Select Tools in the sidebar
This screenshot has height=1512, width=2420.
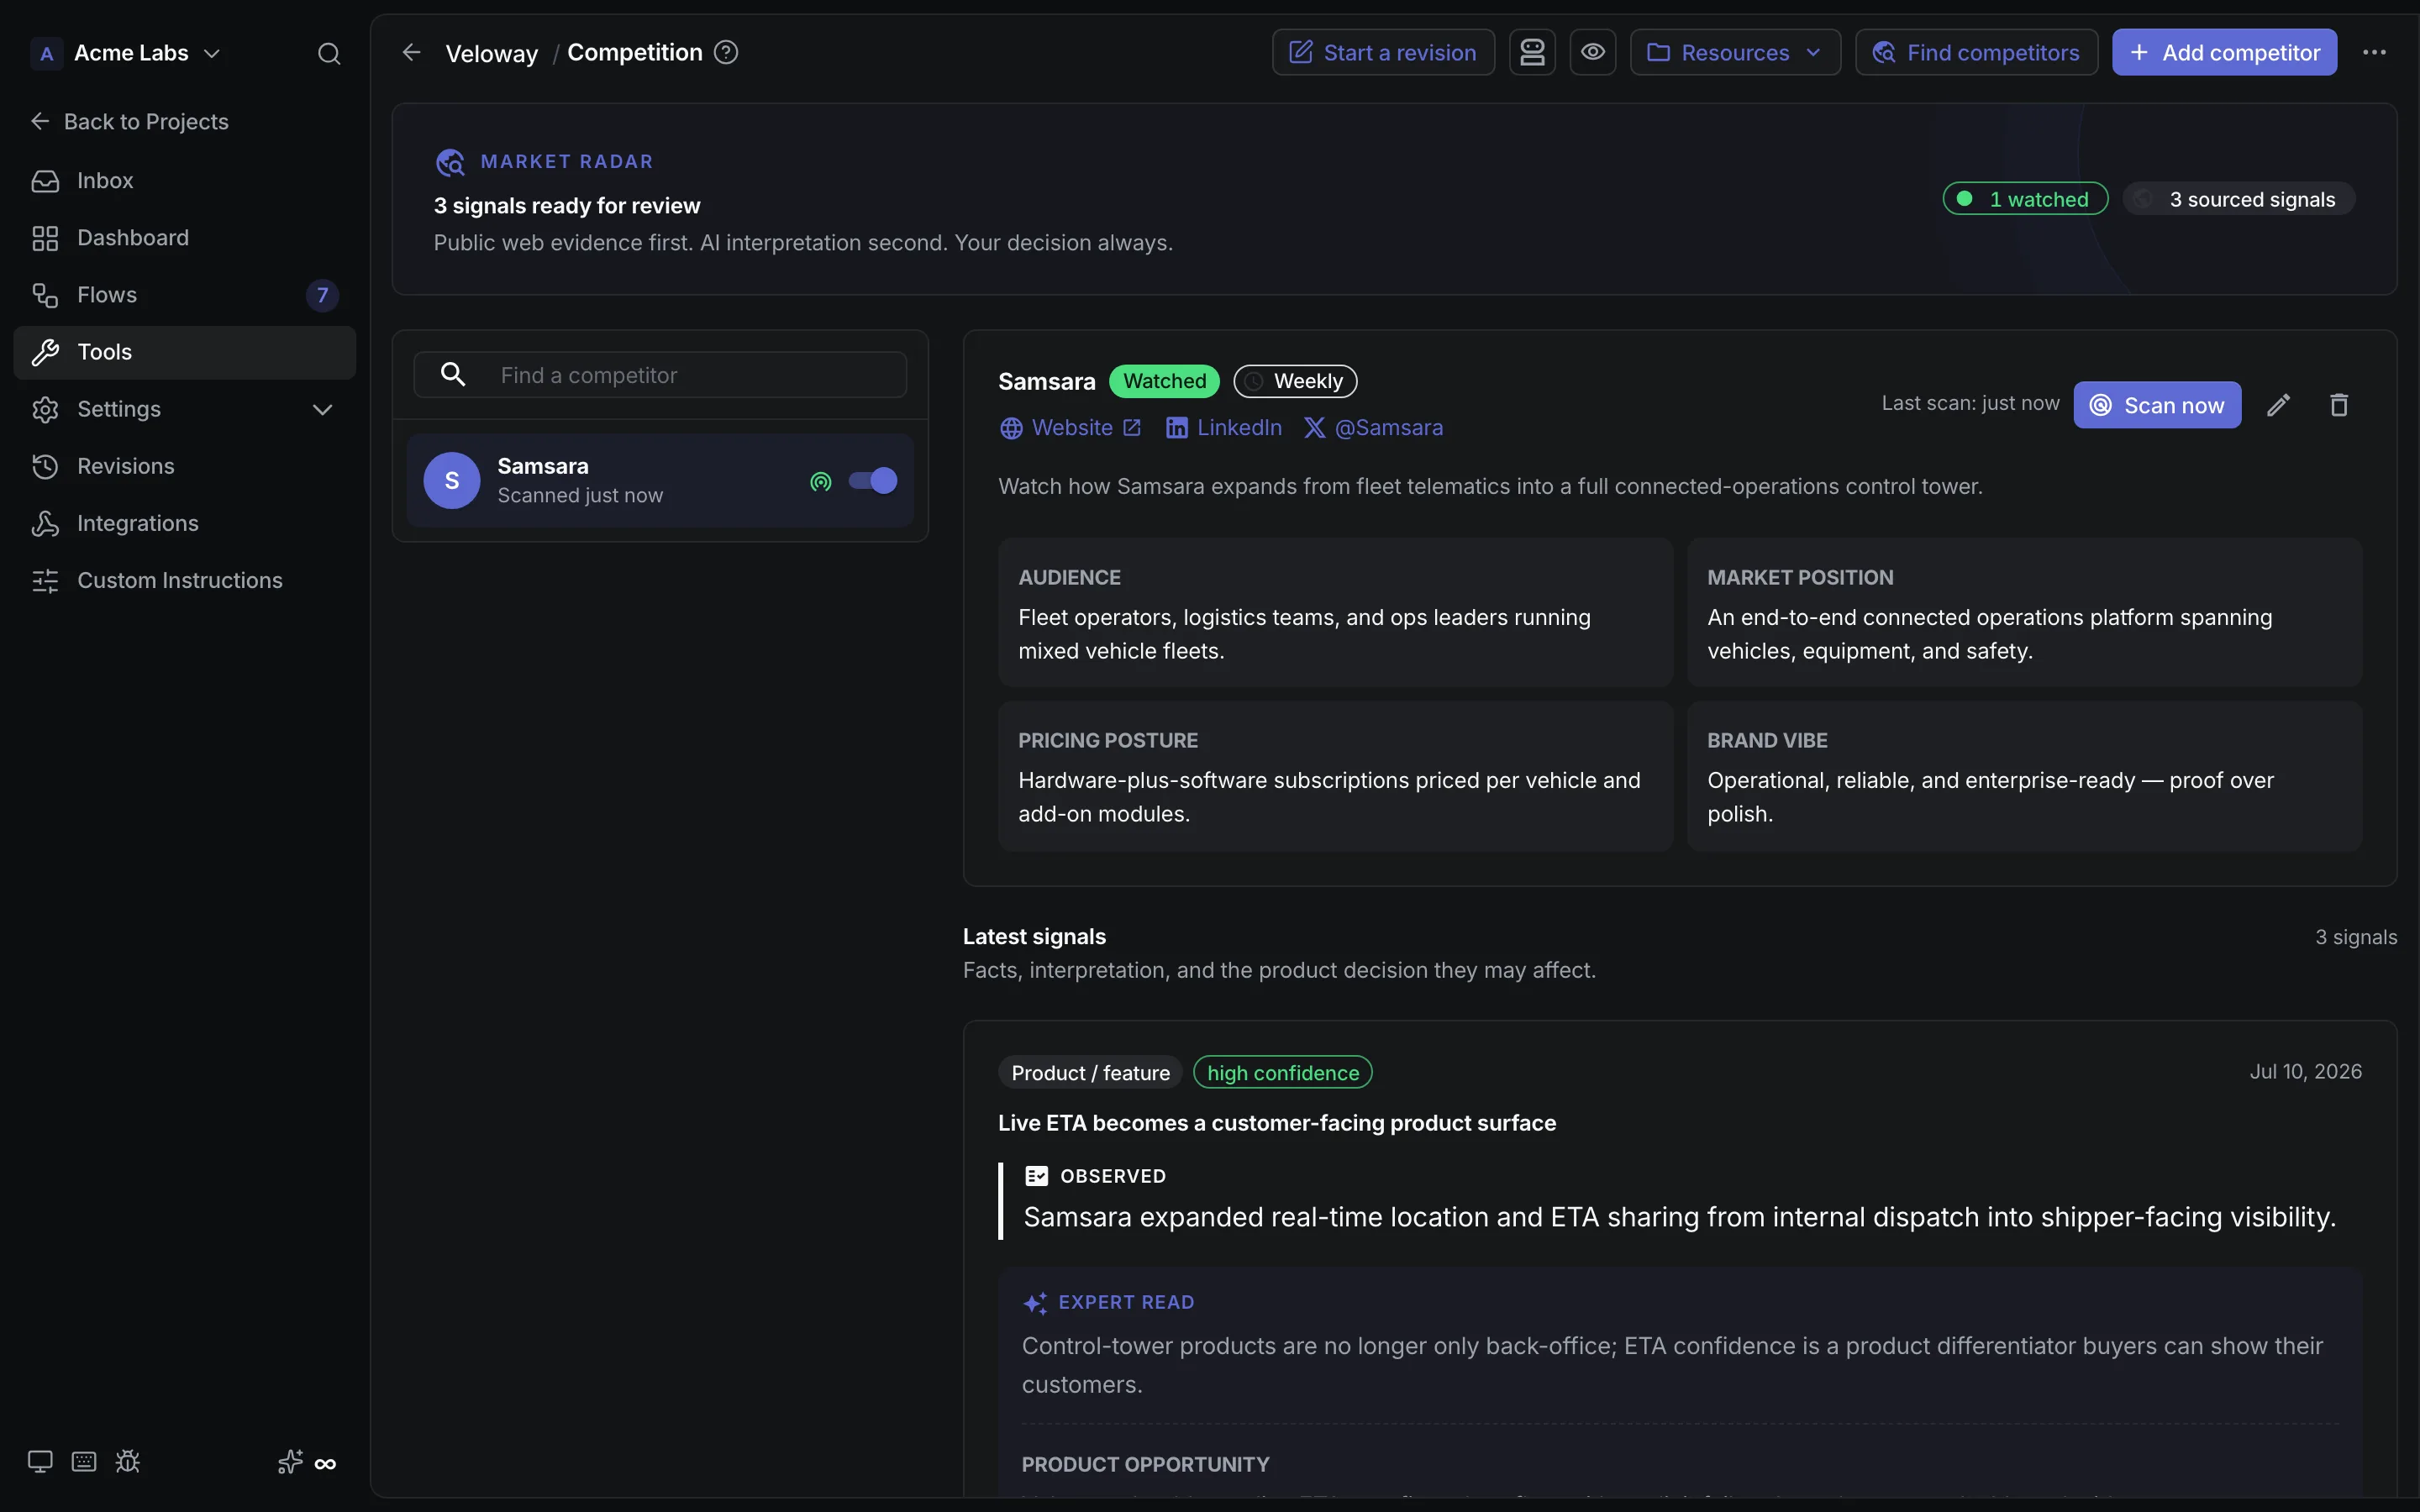[x=185, y=352]
